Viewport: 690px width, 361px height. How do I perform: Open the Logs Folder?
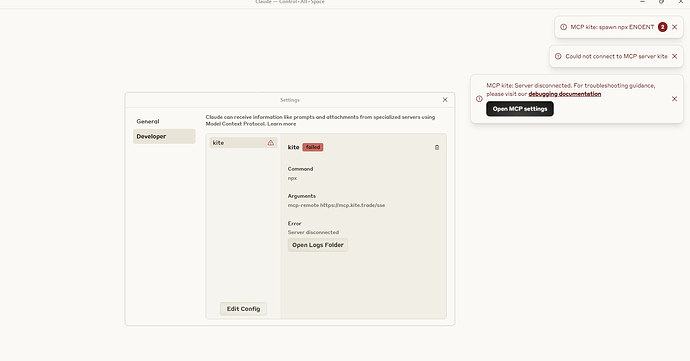pyautogui.click(x=318, y=245)
